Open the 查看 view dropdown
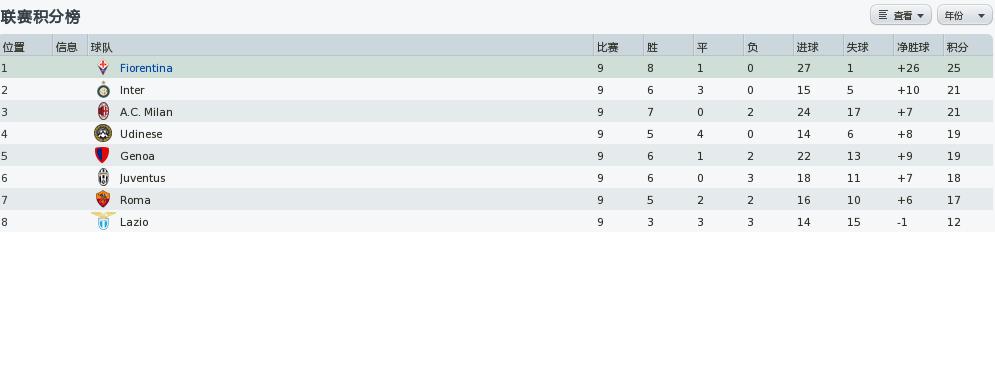Image resolution: width=995 pixels, height=384 pixels. [x=900, y=15]
